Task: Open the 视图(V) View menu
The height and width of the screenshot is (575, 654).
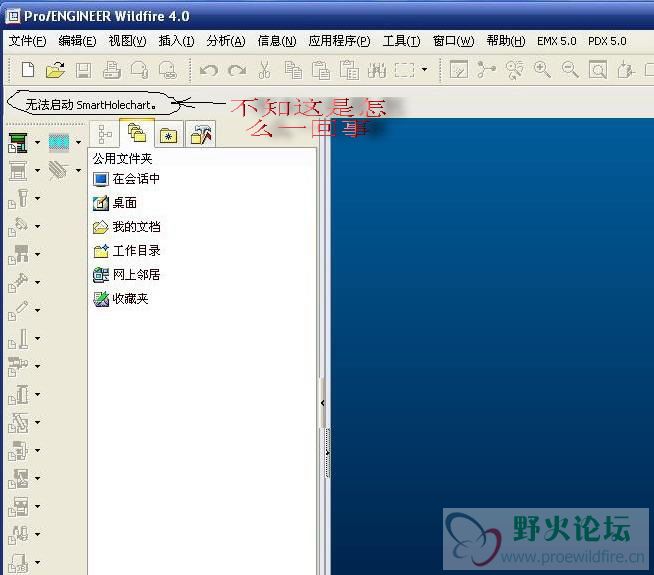Action: [127, 41]
